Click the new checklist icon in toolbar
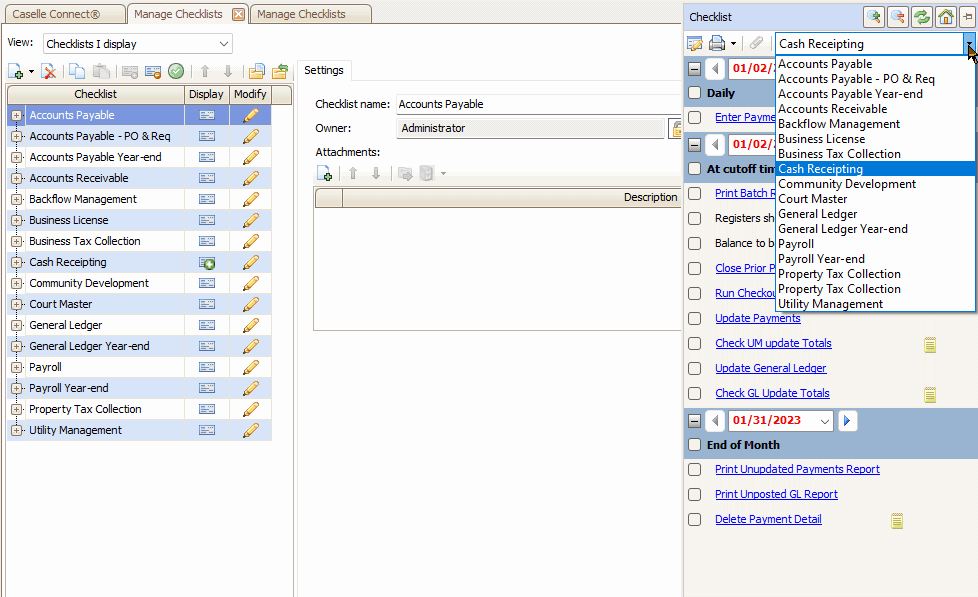Screen dimensions: 978x597 [x=16, y=71]
